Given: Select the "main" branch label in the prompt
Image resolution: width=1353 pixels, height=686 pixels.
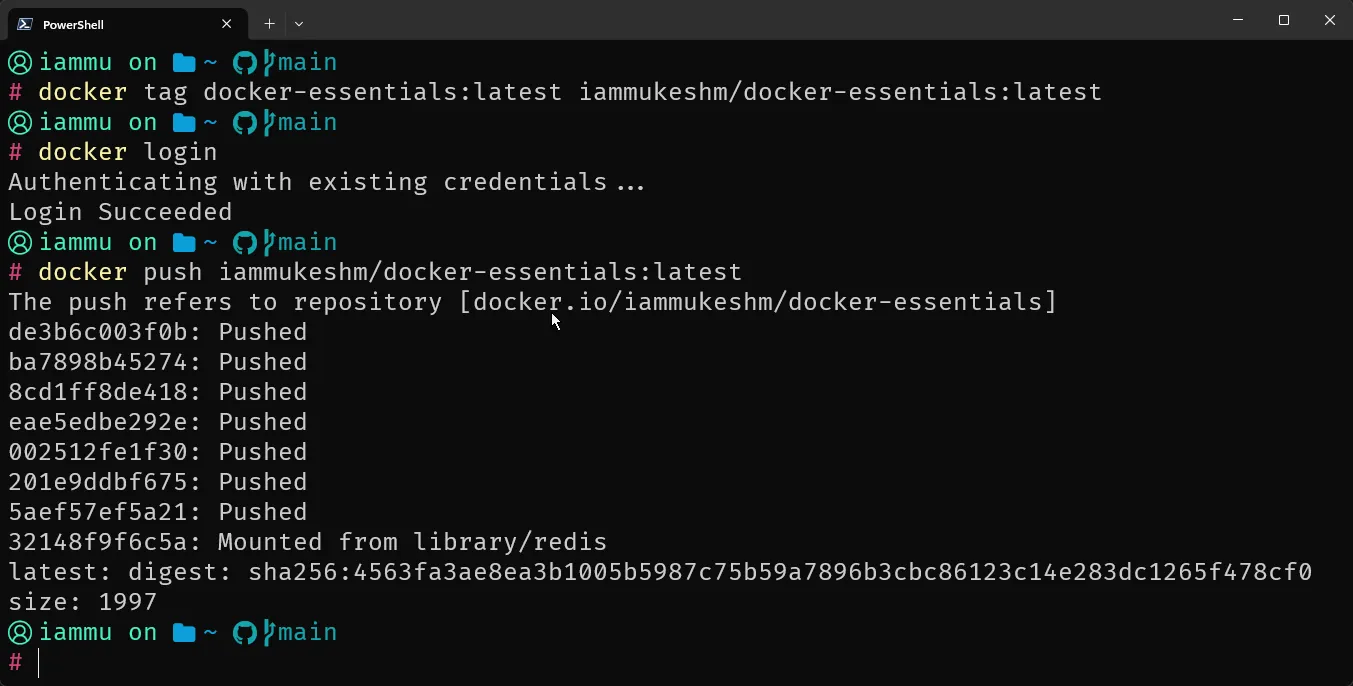Looking at the screenshot, I should pyautogui.click(x=306, y=61).
